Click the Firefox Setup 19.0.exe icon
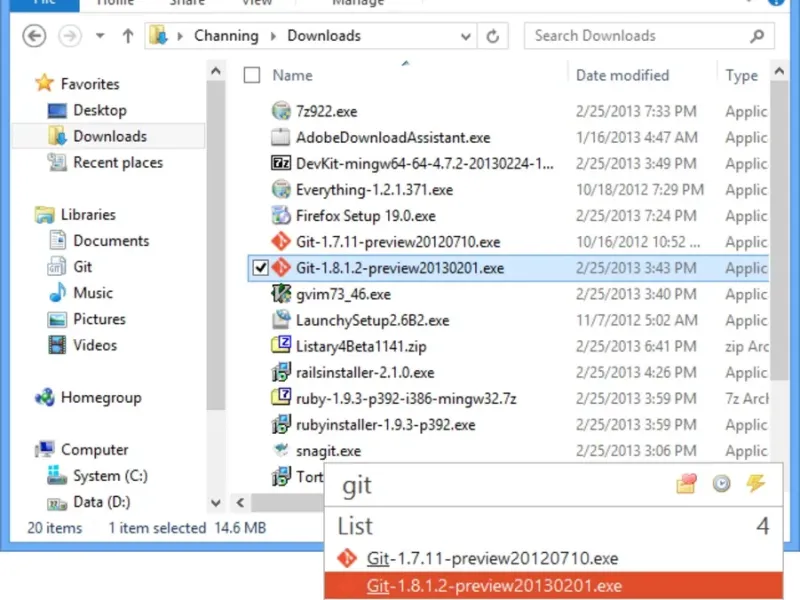 pos(281,215)
